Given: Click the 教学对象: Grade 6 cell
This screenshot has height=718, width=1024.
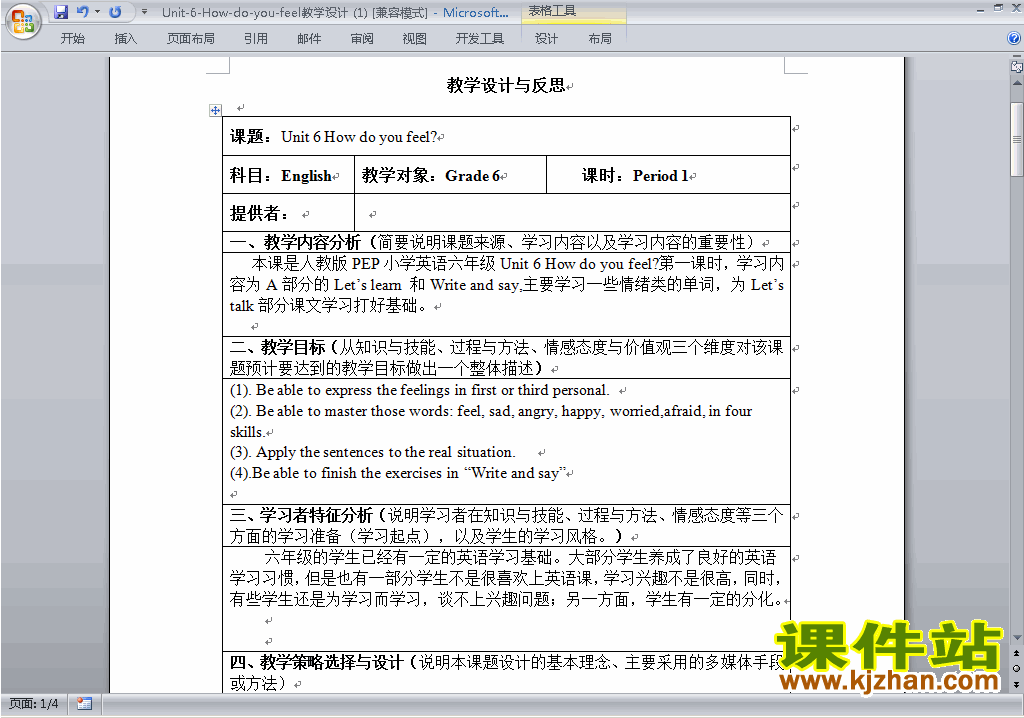Looking at the screenshot, I should (x=450, y=175).
